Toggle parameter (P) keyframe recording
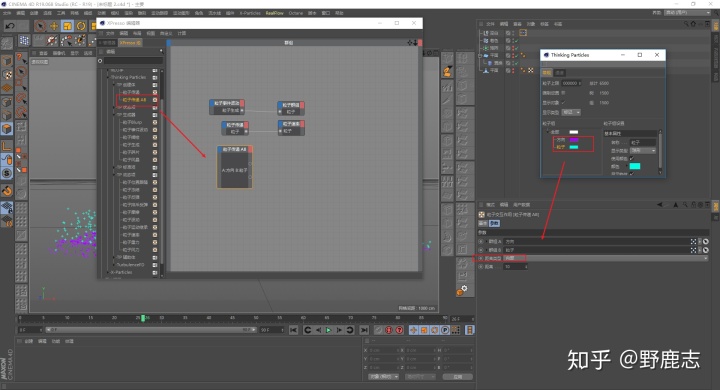Image resolution: width=720 pixels, height=390 pixels. (x=445, y=330)
